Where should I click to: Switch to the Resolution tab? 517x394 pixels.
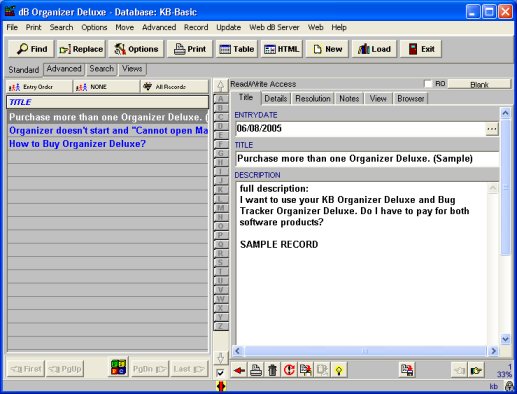click(x=313, y=99)
